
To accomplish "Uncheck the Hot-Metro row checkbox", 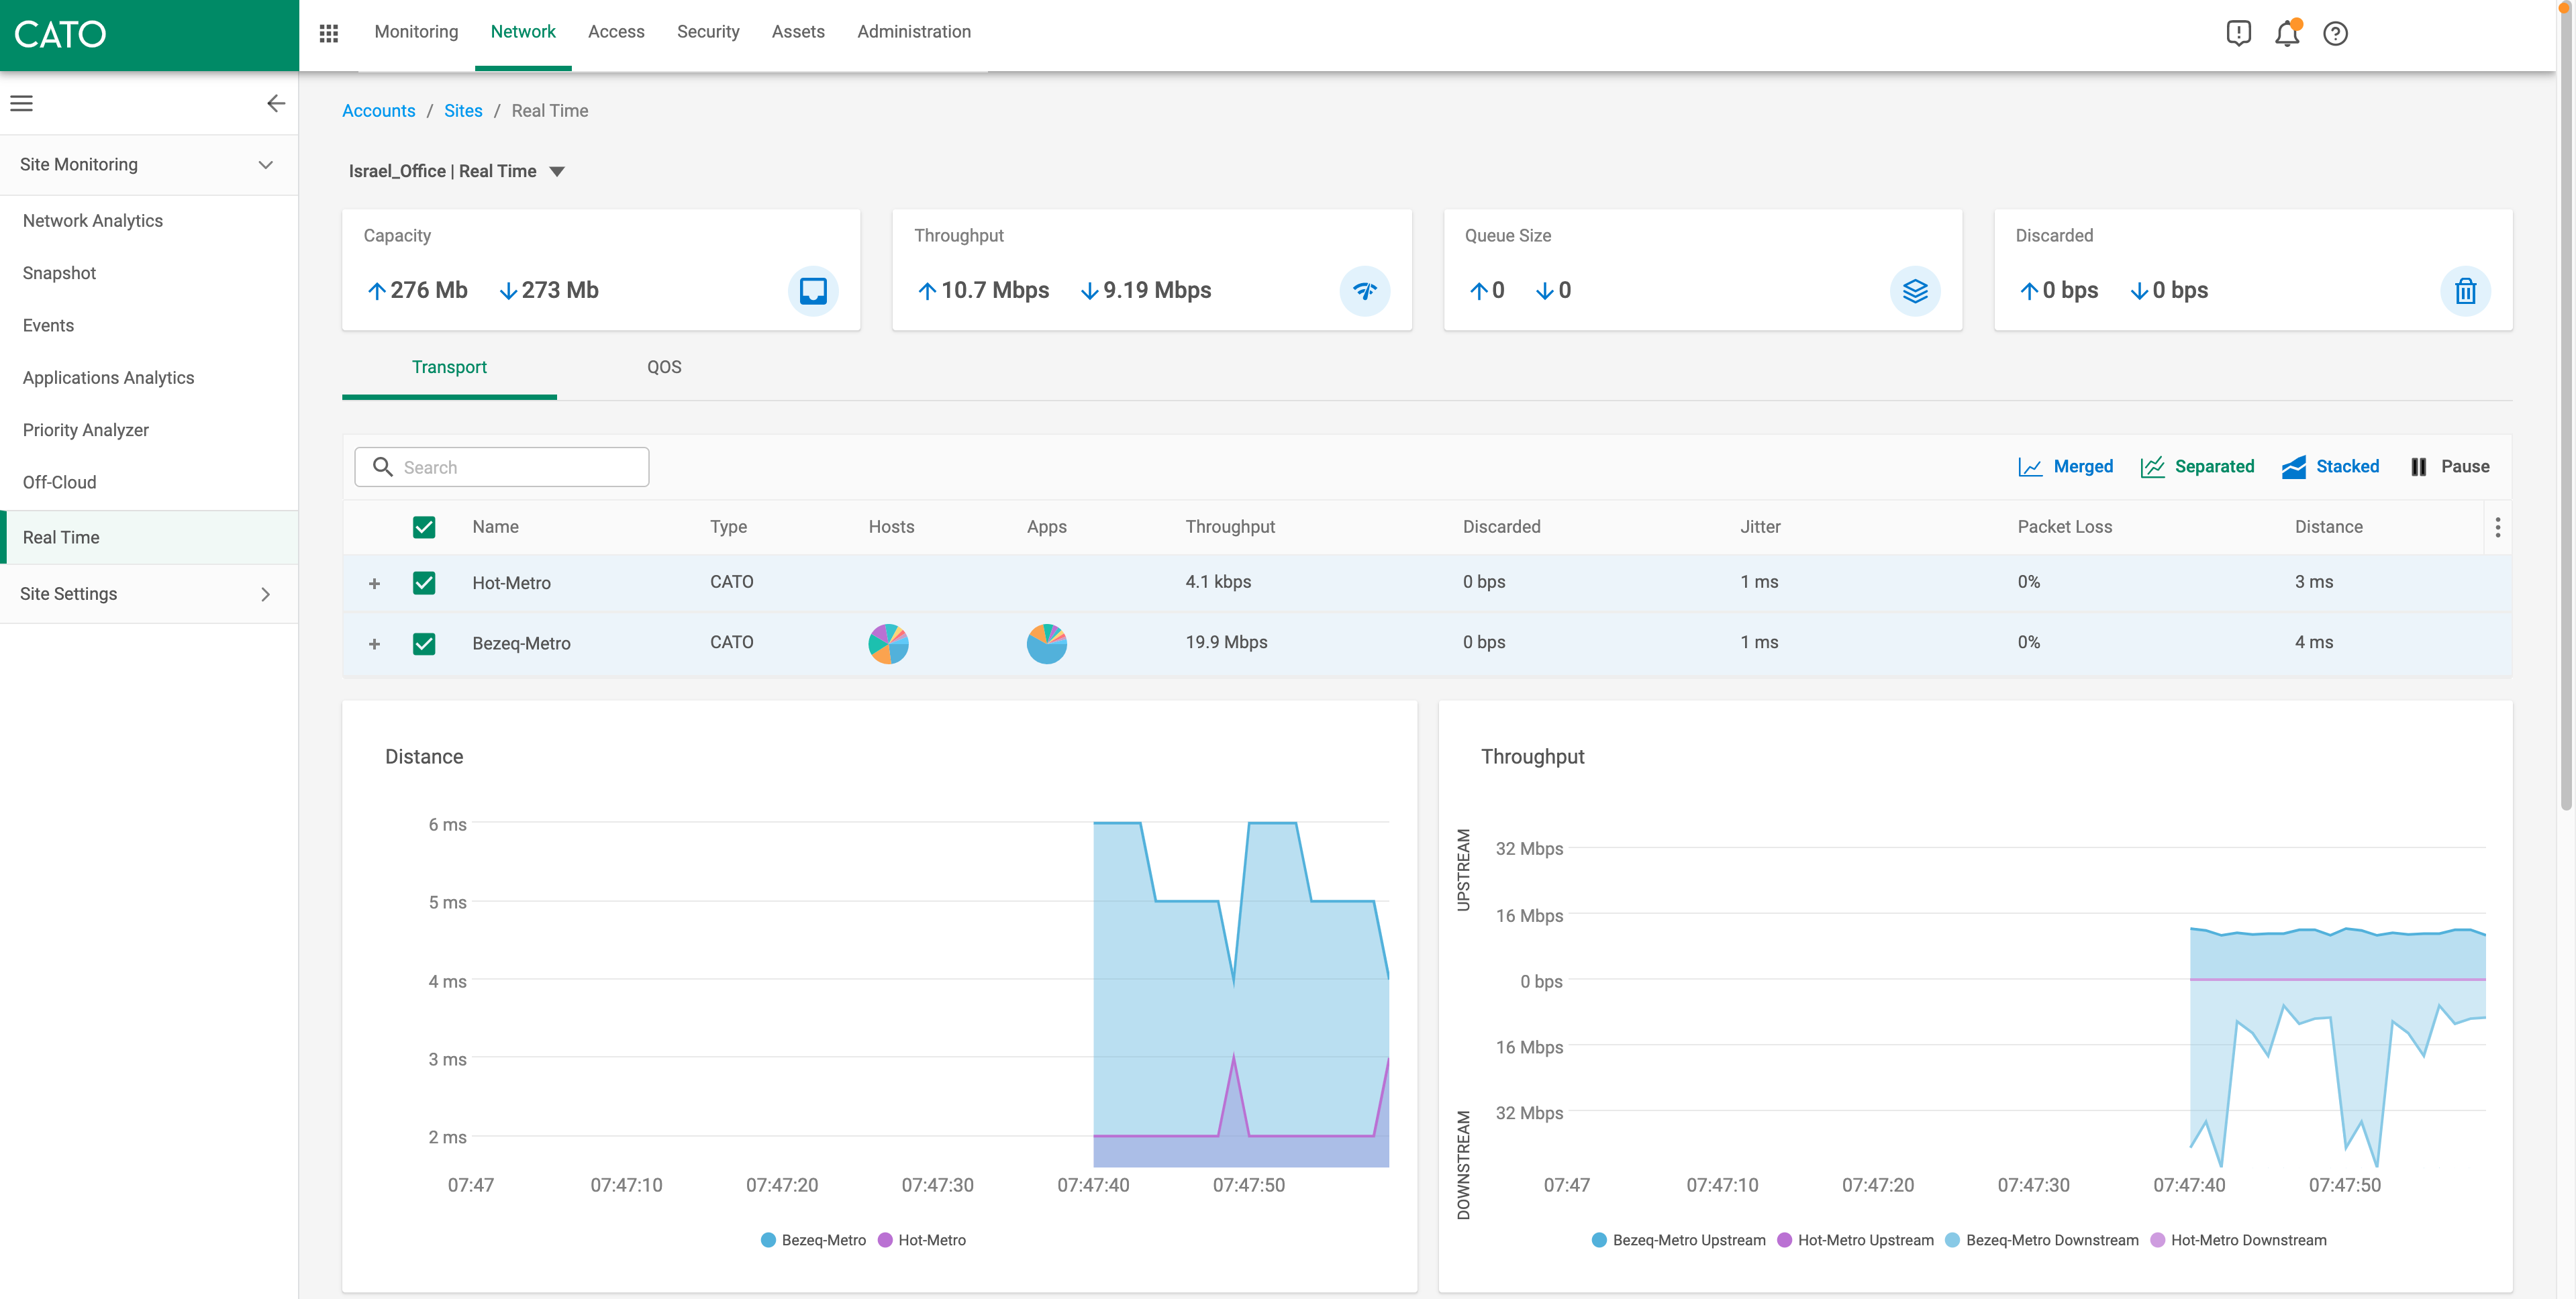I will pos(424,583).
